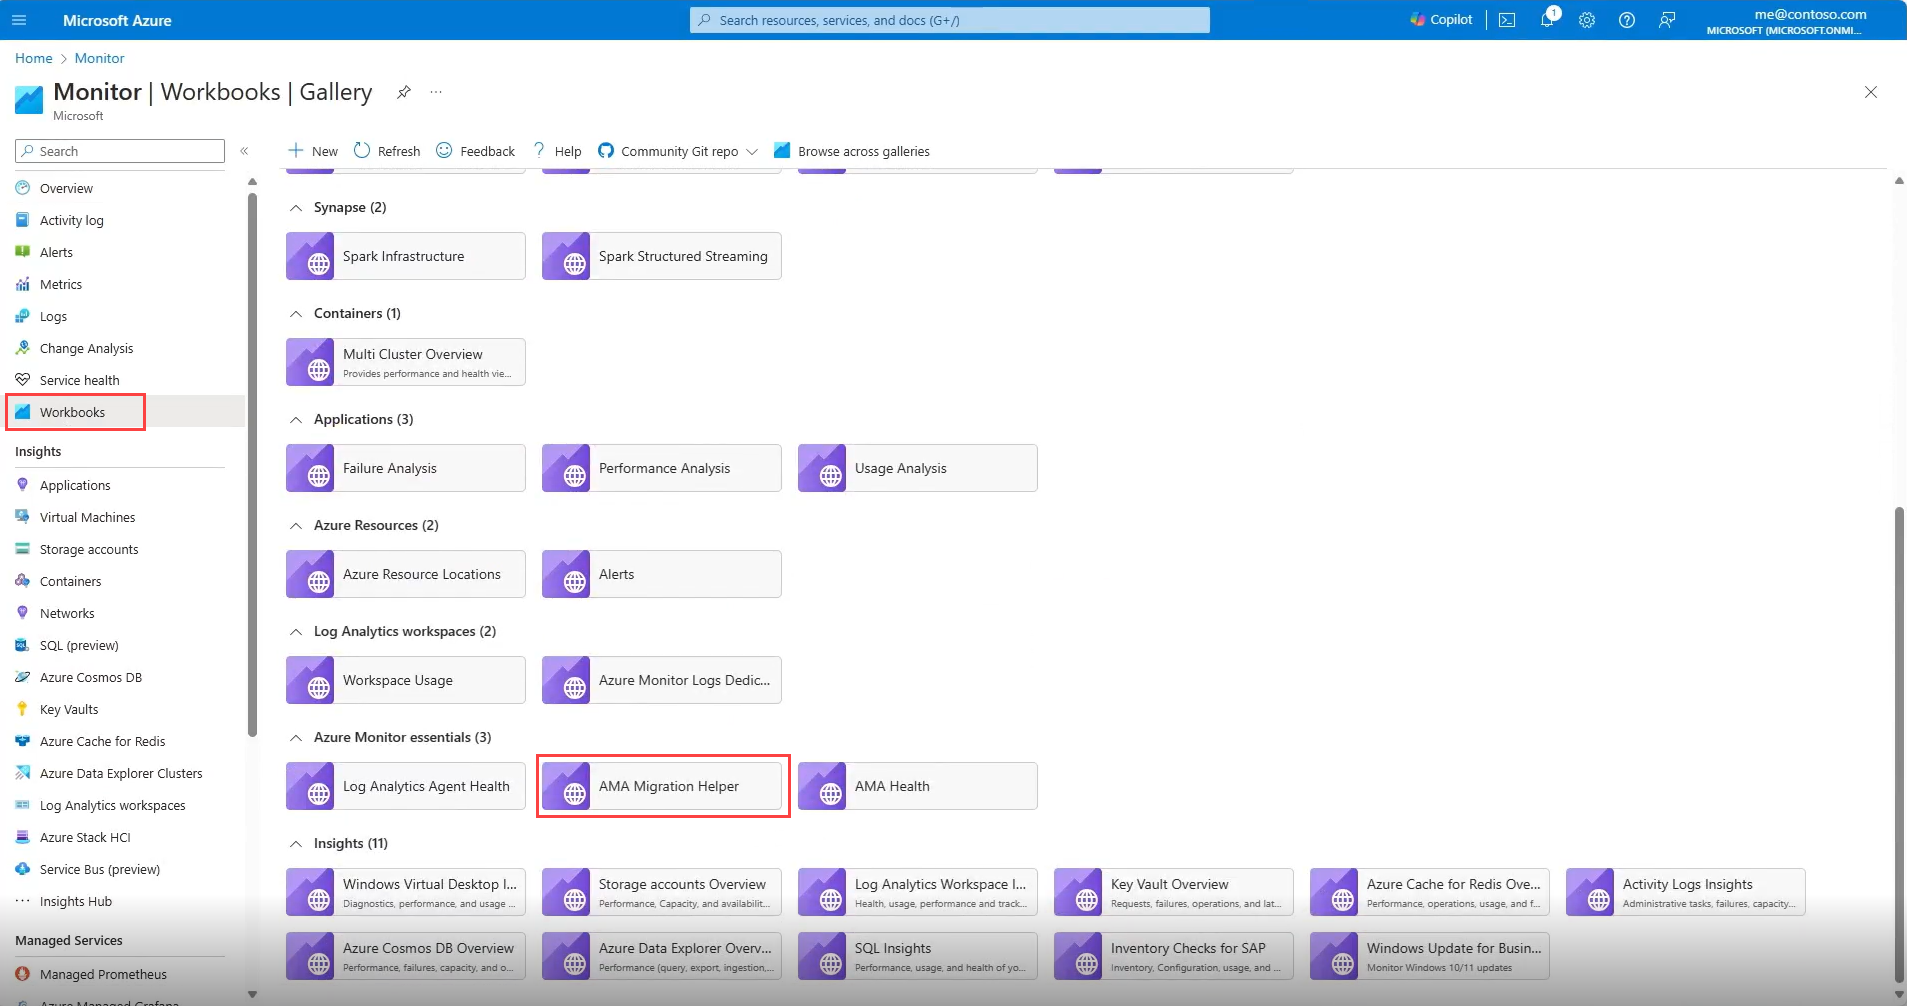The image size is (1907, 1006).
Task: Collapse the Azure Resources (2) section
Action: pos(295,526)
